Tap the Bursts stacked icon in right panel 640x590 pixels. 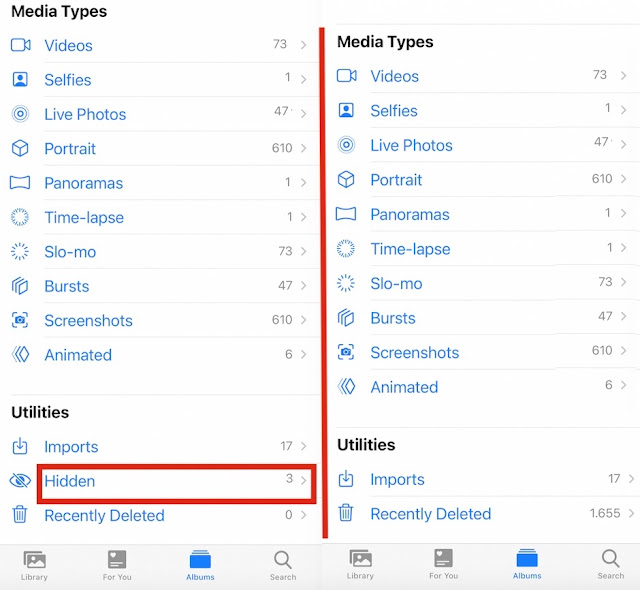[x=346, y=318]
